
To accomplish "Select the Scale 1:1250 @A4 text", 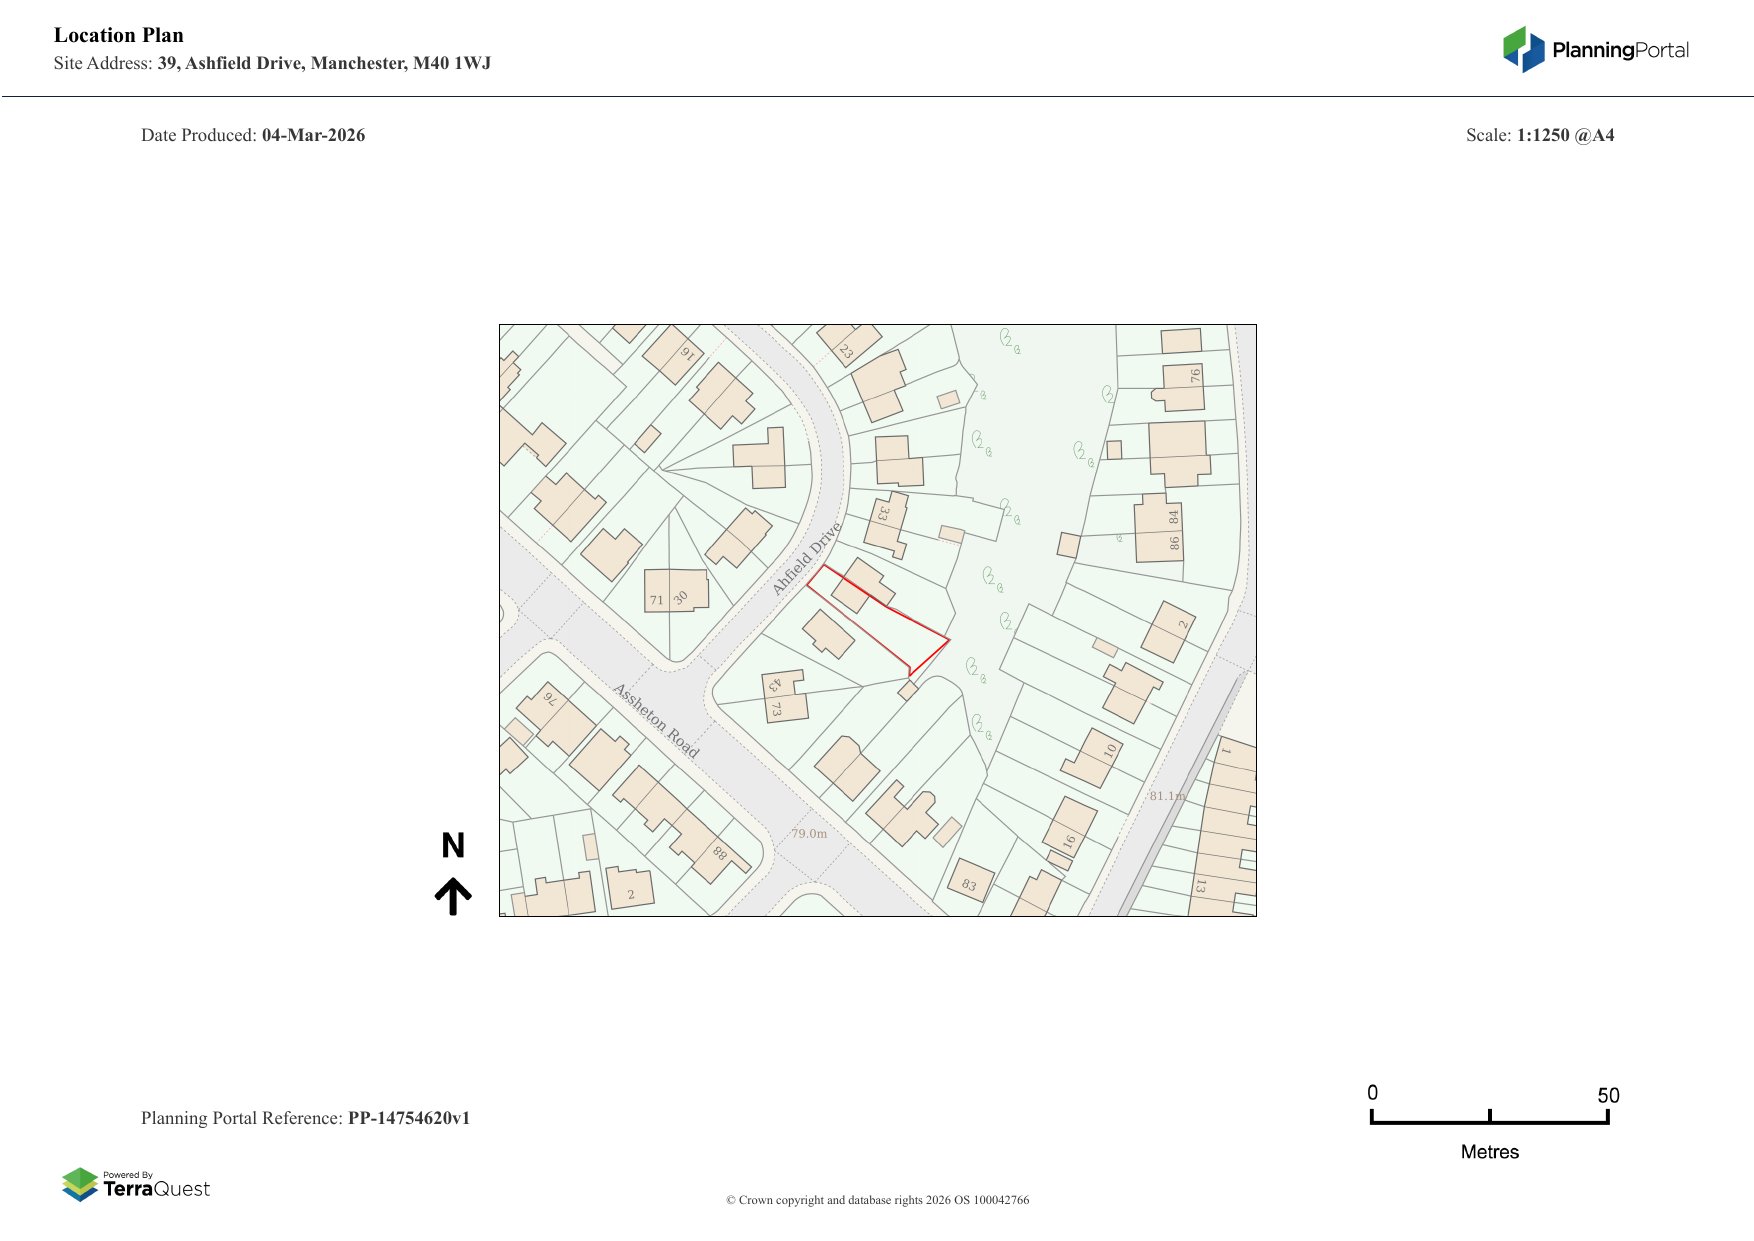I will pos(1539,135).
